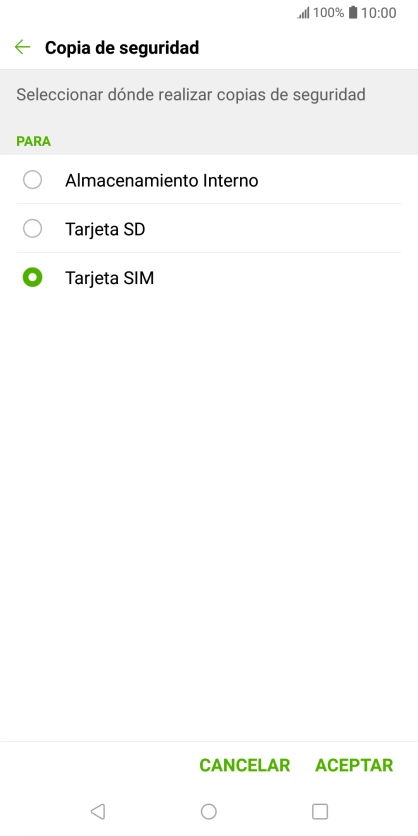The width and height of the screenshot is (418, 836).
Task: Tap the CANCELAR button
Action: coord(245,765)
